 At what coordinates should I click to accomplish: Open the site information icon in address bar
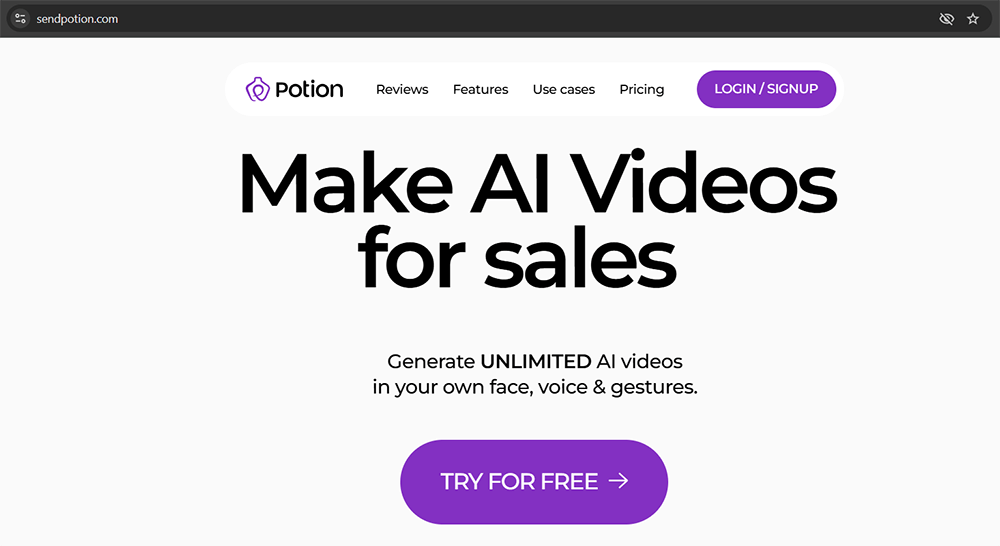pyautogui.click(x=20, y=18)
